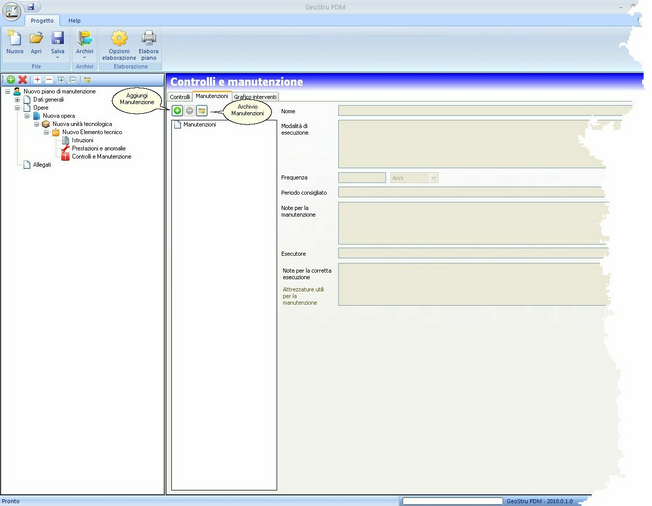Viewport: 652px width, 506px height.
Task: Select the Progetto ribbon tab
Action: coord(42,20)
